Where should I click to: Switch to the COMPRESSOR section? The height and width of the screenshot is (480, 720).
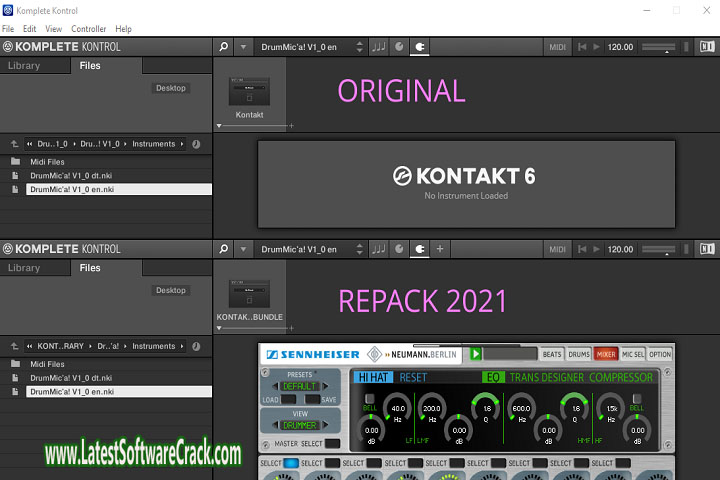point(621,378)
